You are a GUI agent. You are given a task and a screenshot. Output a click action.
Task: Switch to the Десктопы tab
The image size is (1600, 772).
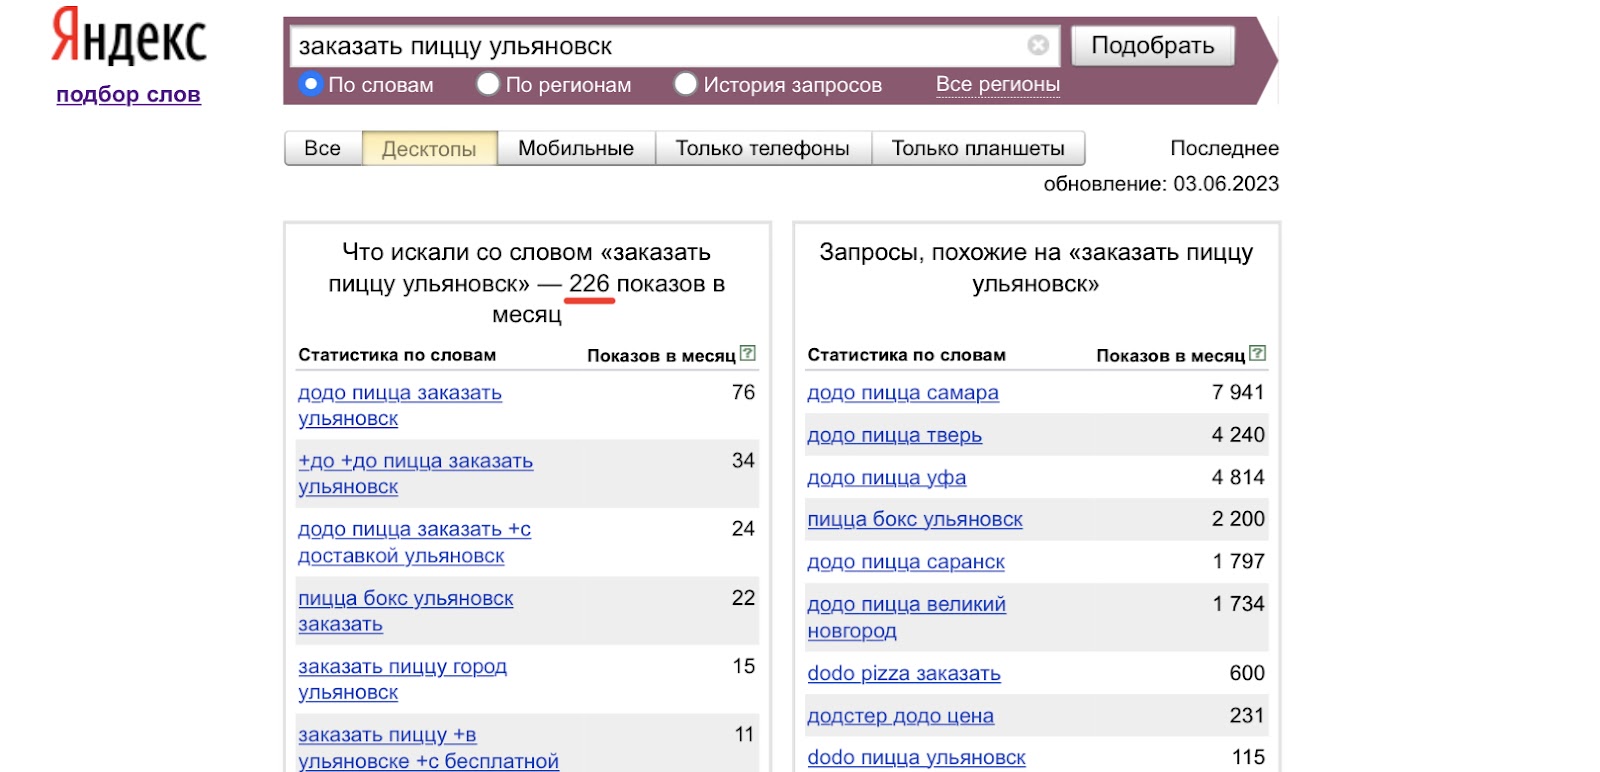pos(430,148)
